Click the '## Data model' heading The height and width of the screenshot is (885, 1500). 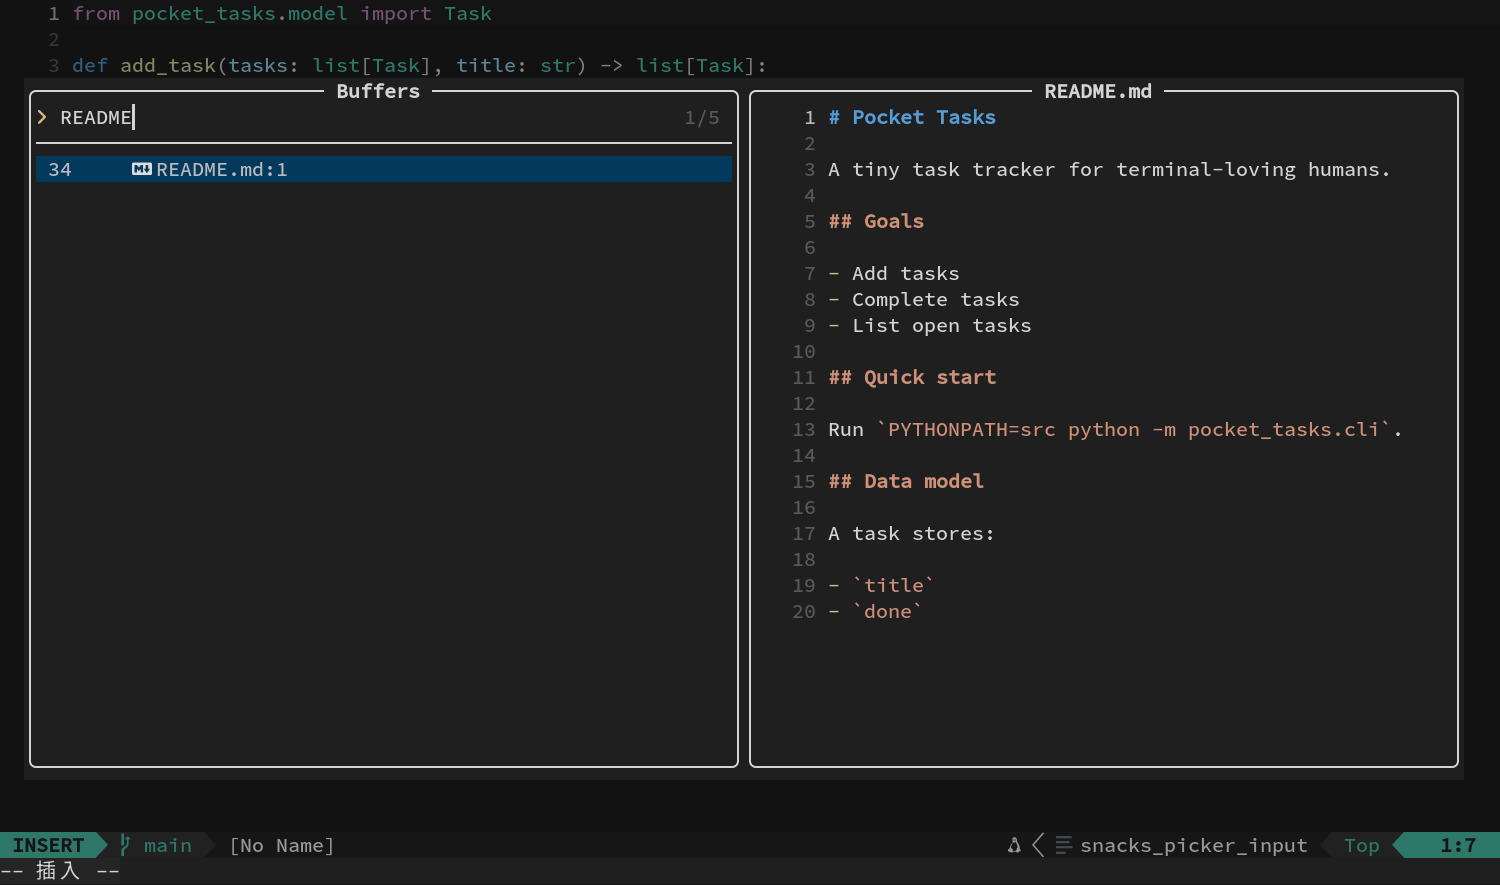tap(906, 481)
